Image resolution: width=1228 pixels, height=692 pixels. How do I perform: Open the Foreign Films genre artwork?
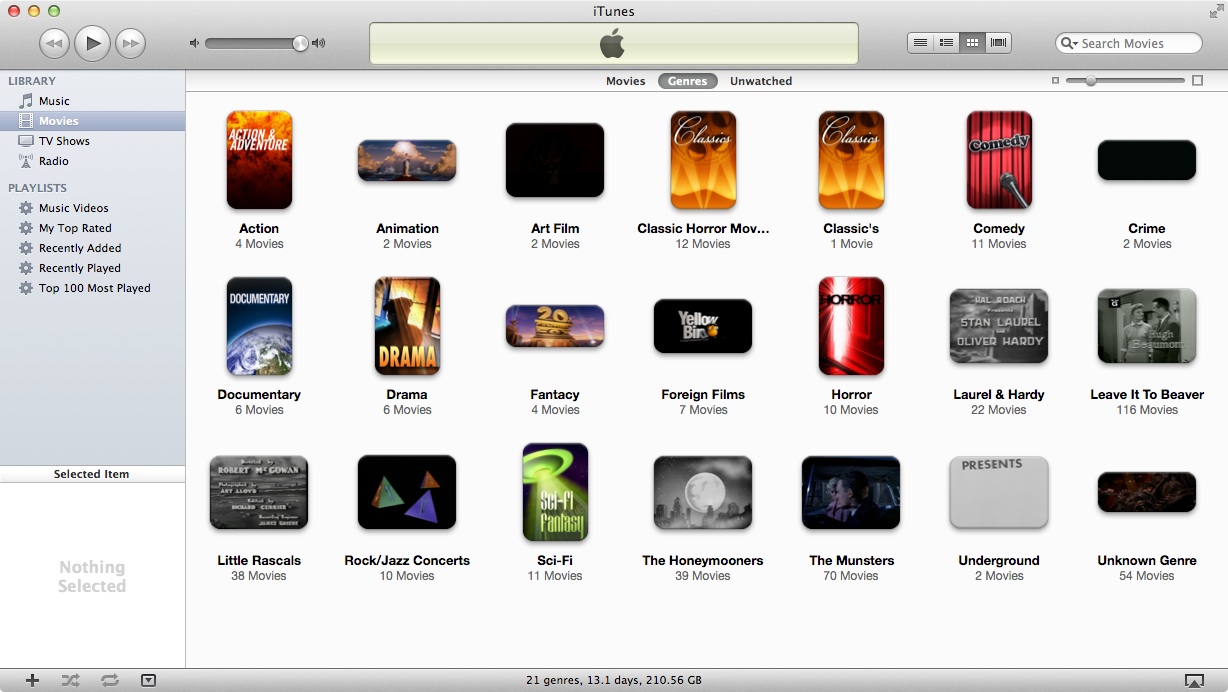tap(703, 326)
